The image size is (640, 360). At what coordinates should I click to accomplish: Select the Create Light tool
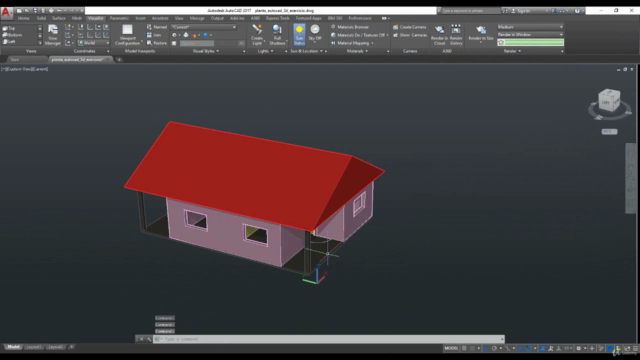coord(257,34)
